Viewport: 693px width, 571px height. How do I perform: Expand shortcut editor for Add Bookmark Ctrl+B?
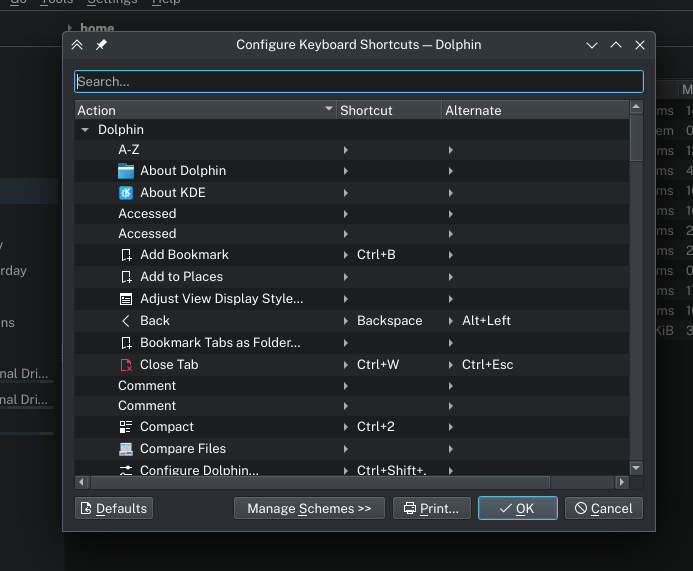click(x=346, y=255)
